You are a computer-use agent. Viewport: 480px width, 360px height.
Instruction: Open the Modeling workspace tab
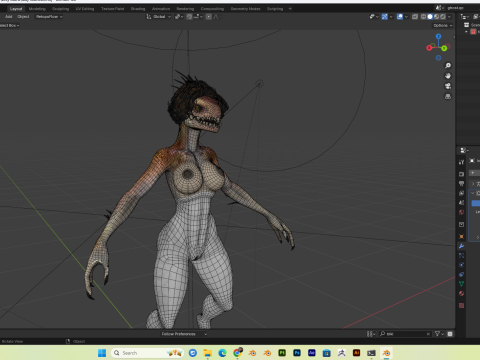click(37, 9)
